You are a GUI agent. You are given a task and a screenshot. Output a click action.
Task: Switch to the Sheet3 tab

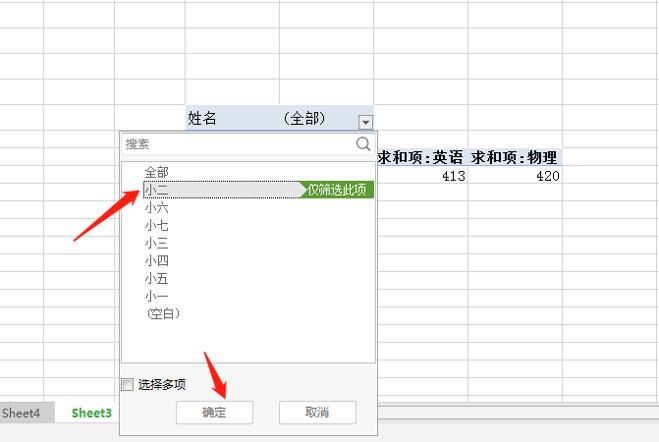click(x=92, y=413)
